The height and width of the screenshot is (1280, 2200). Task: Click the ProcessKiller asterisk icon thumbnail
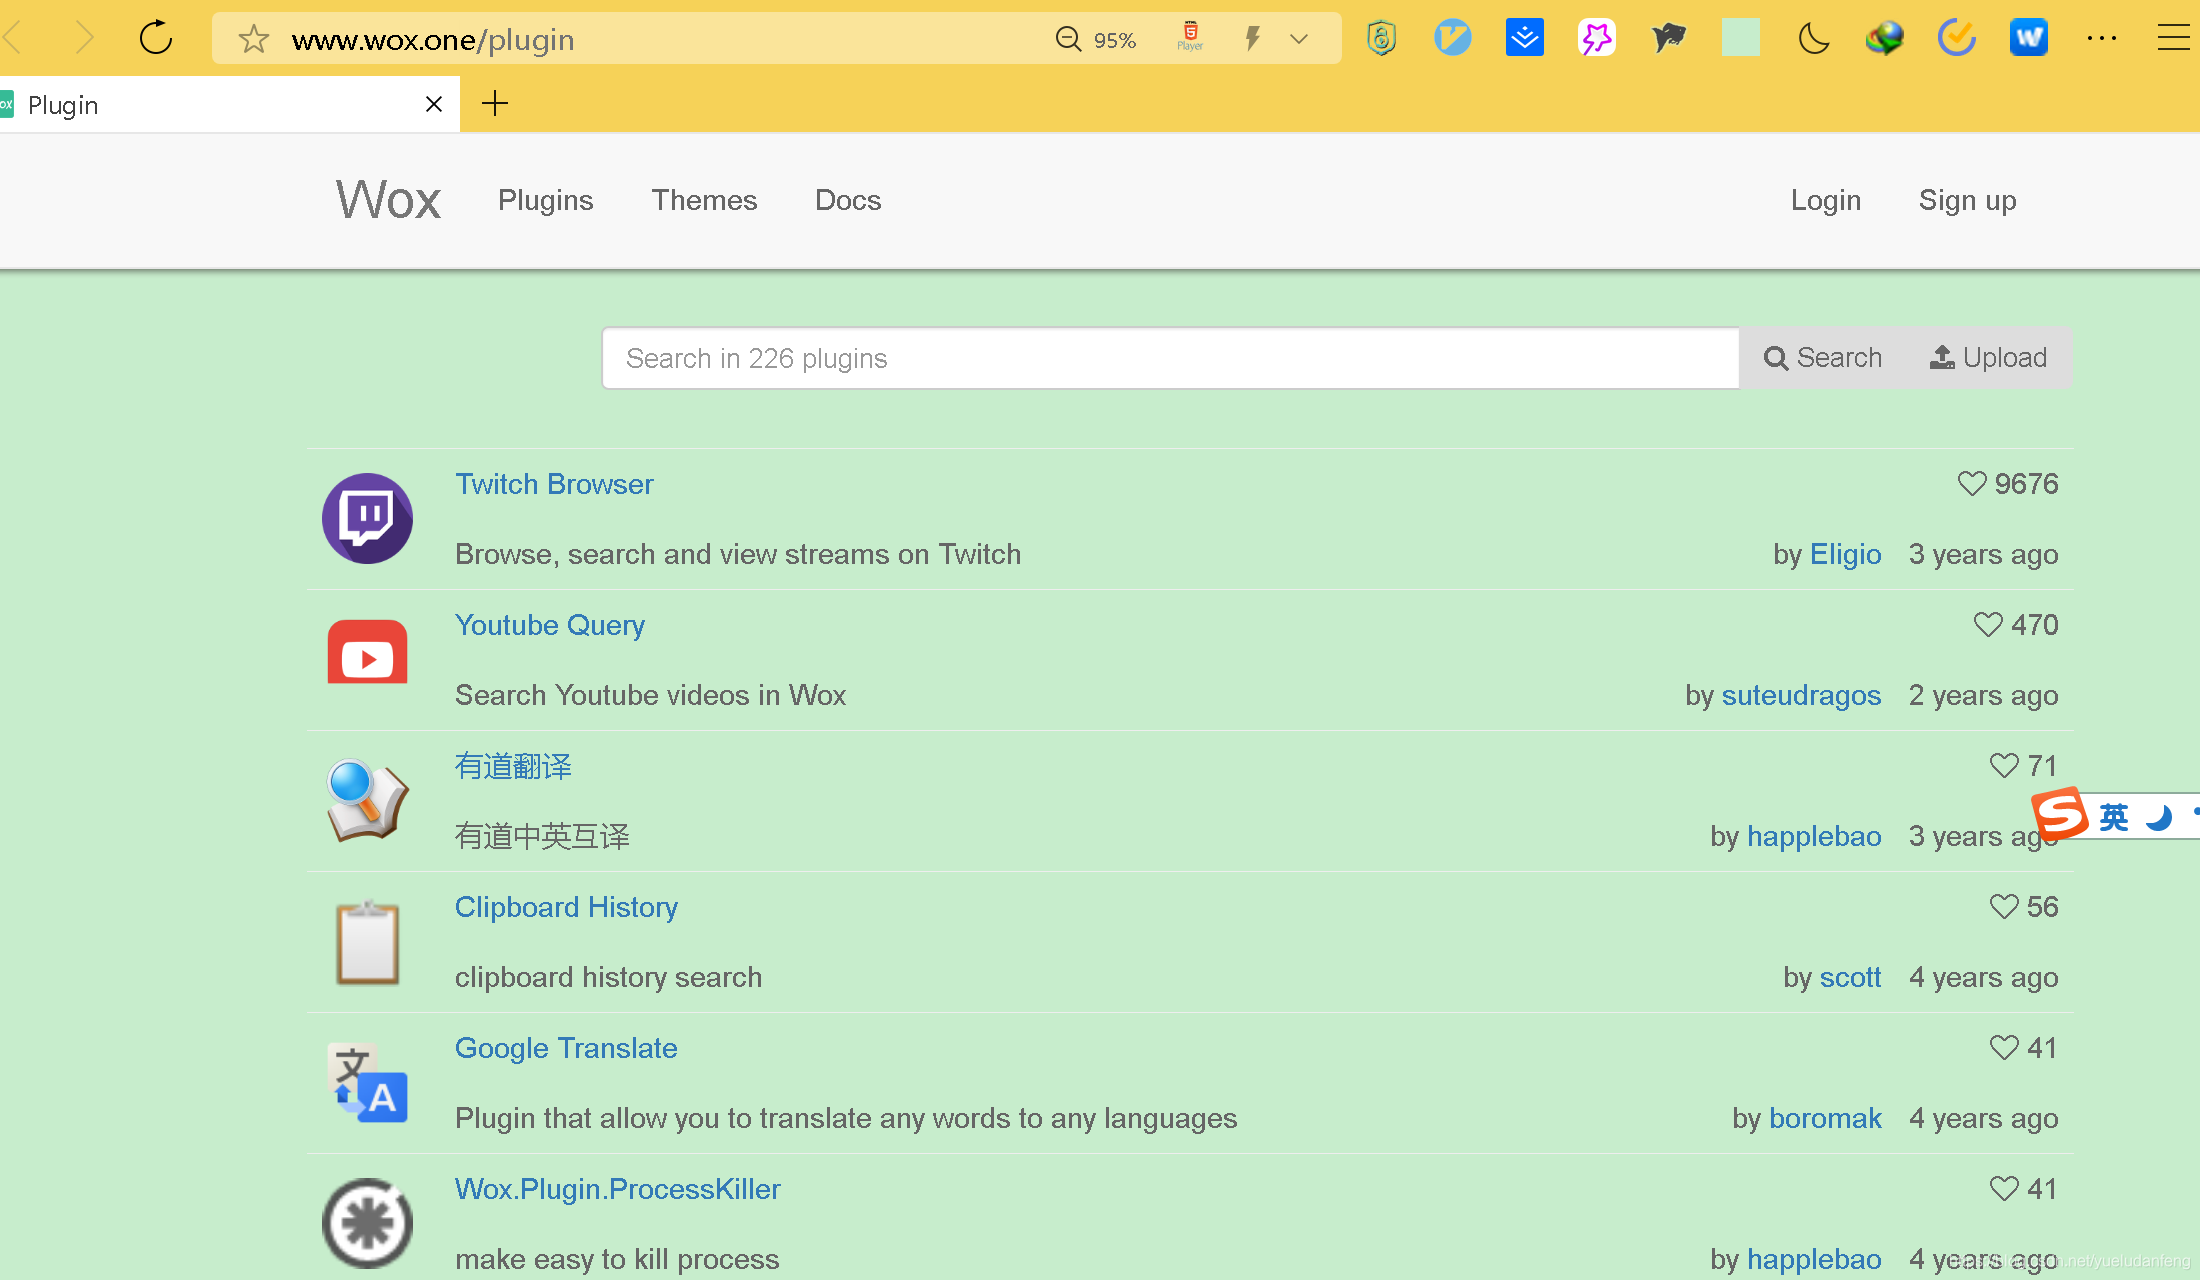pos(367,1223)
